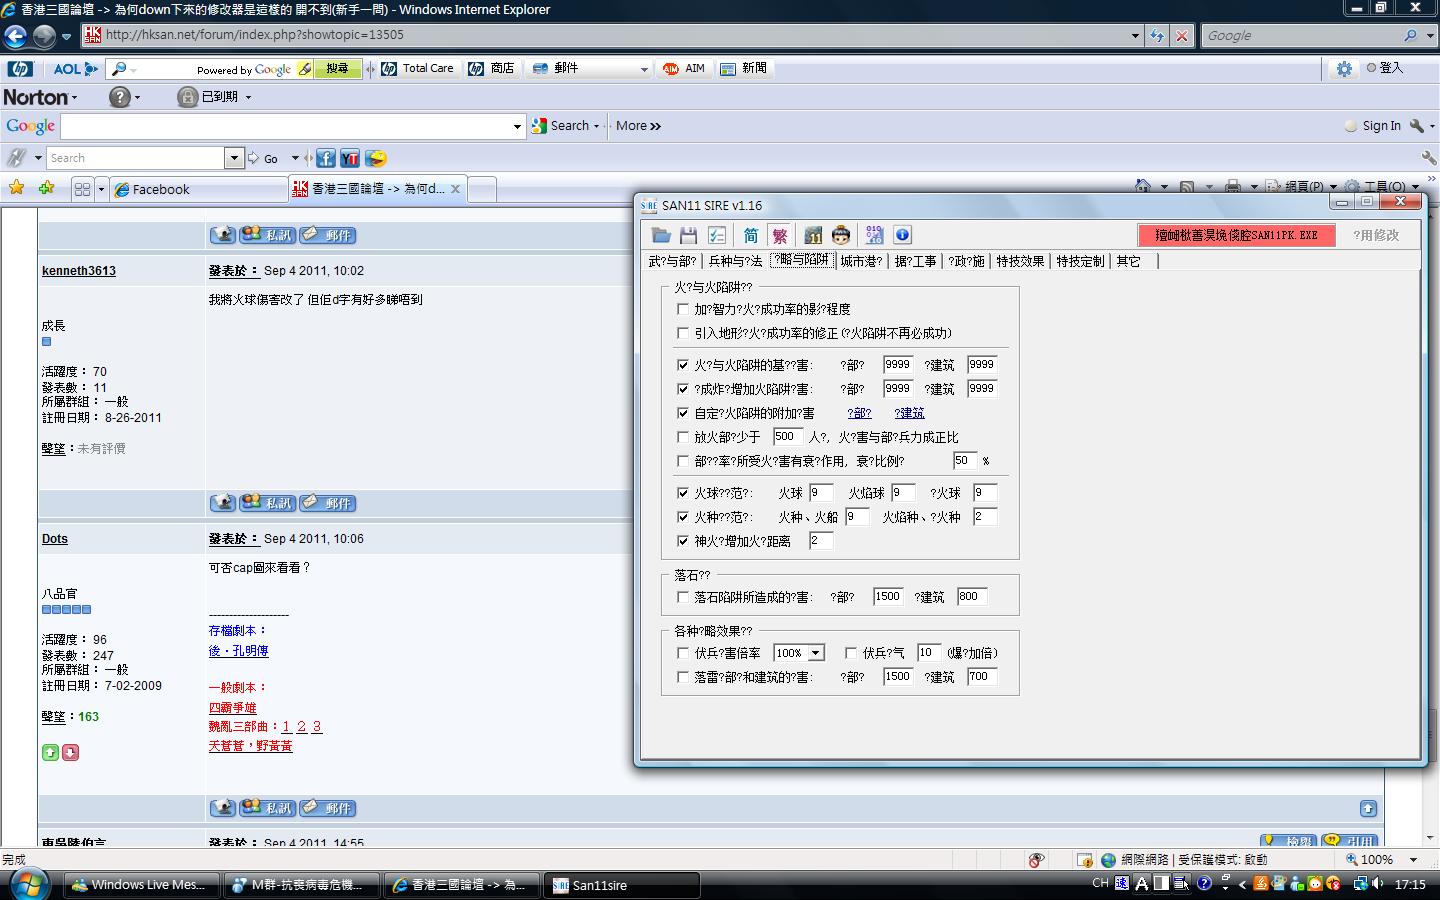Click the stop X icon beside address bar

tap(1182, 35)
